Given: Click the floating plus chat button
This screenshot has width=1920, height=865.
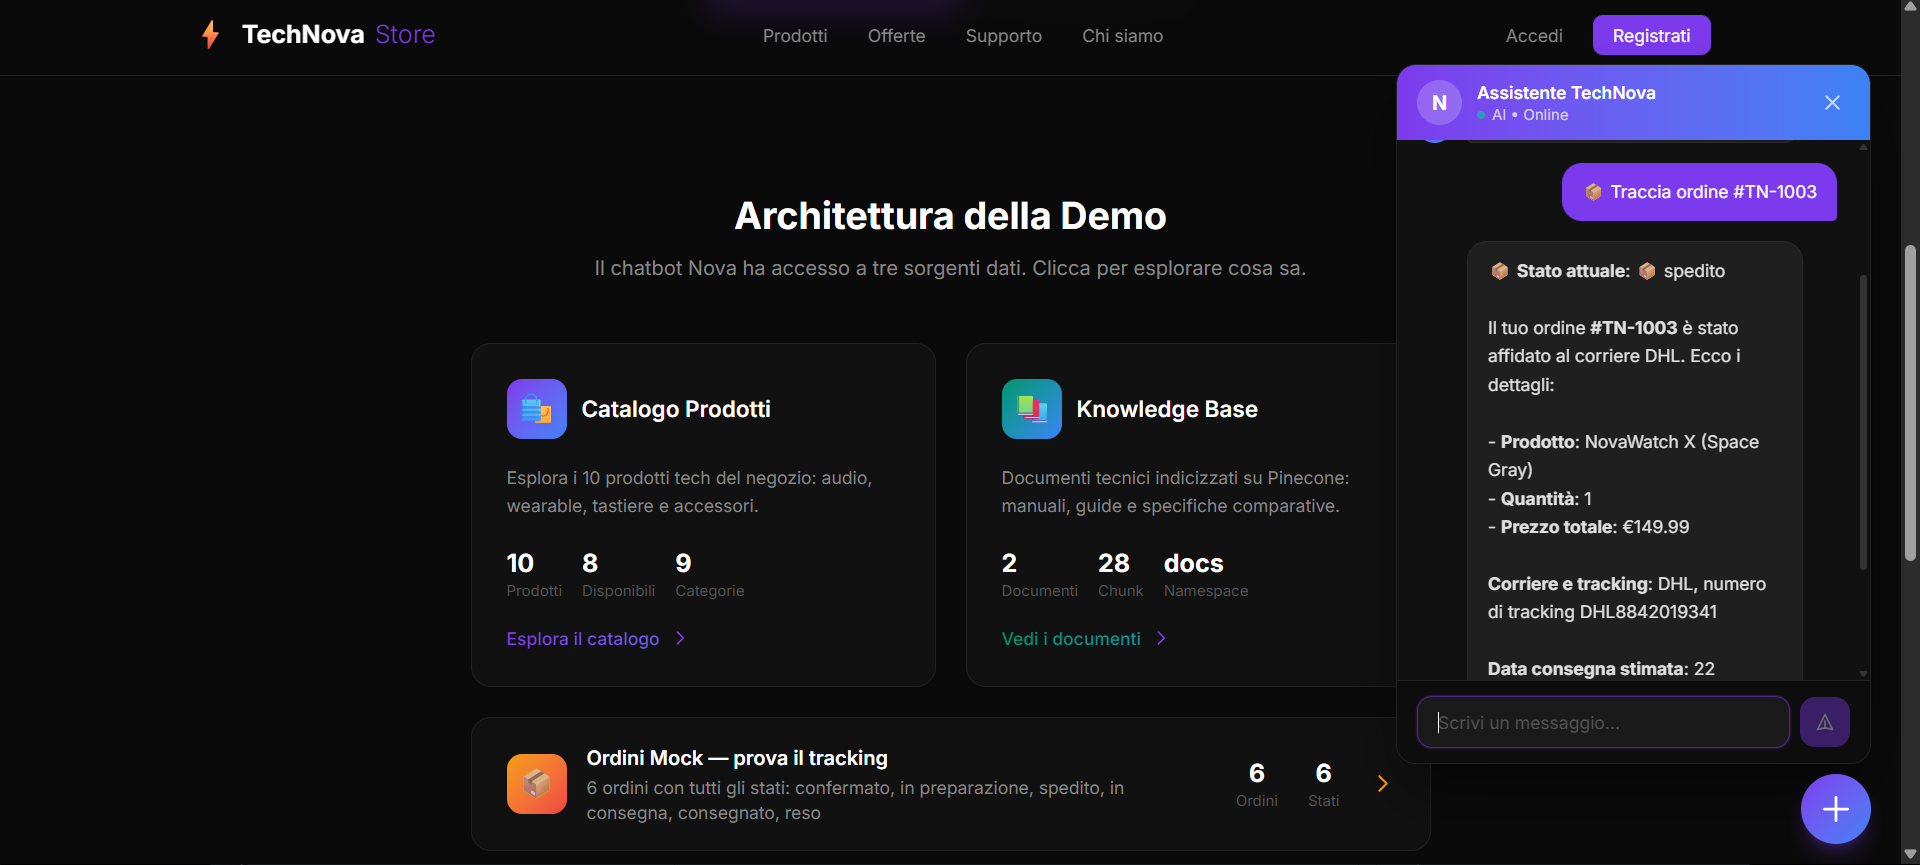Looking at the screenshot, I should click(1835, 809).
